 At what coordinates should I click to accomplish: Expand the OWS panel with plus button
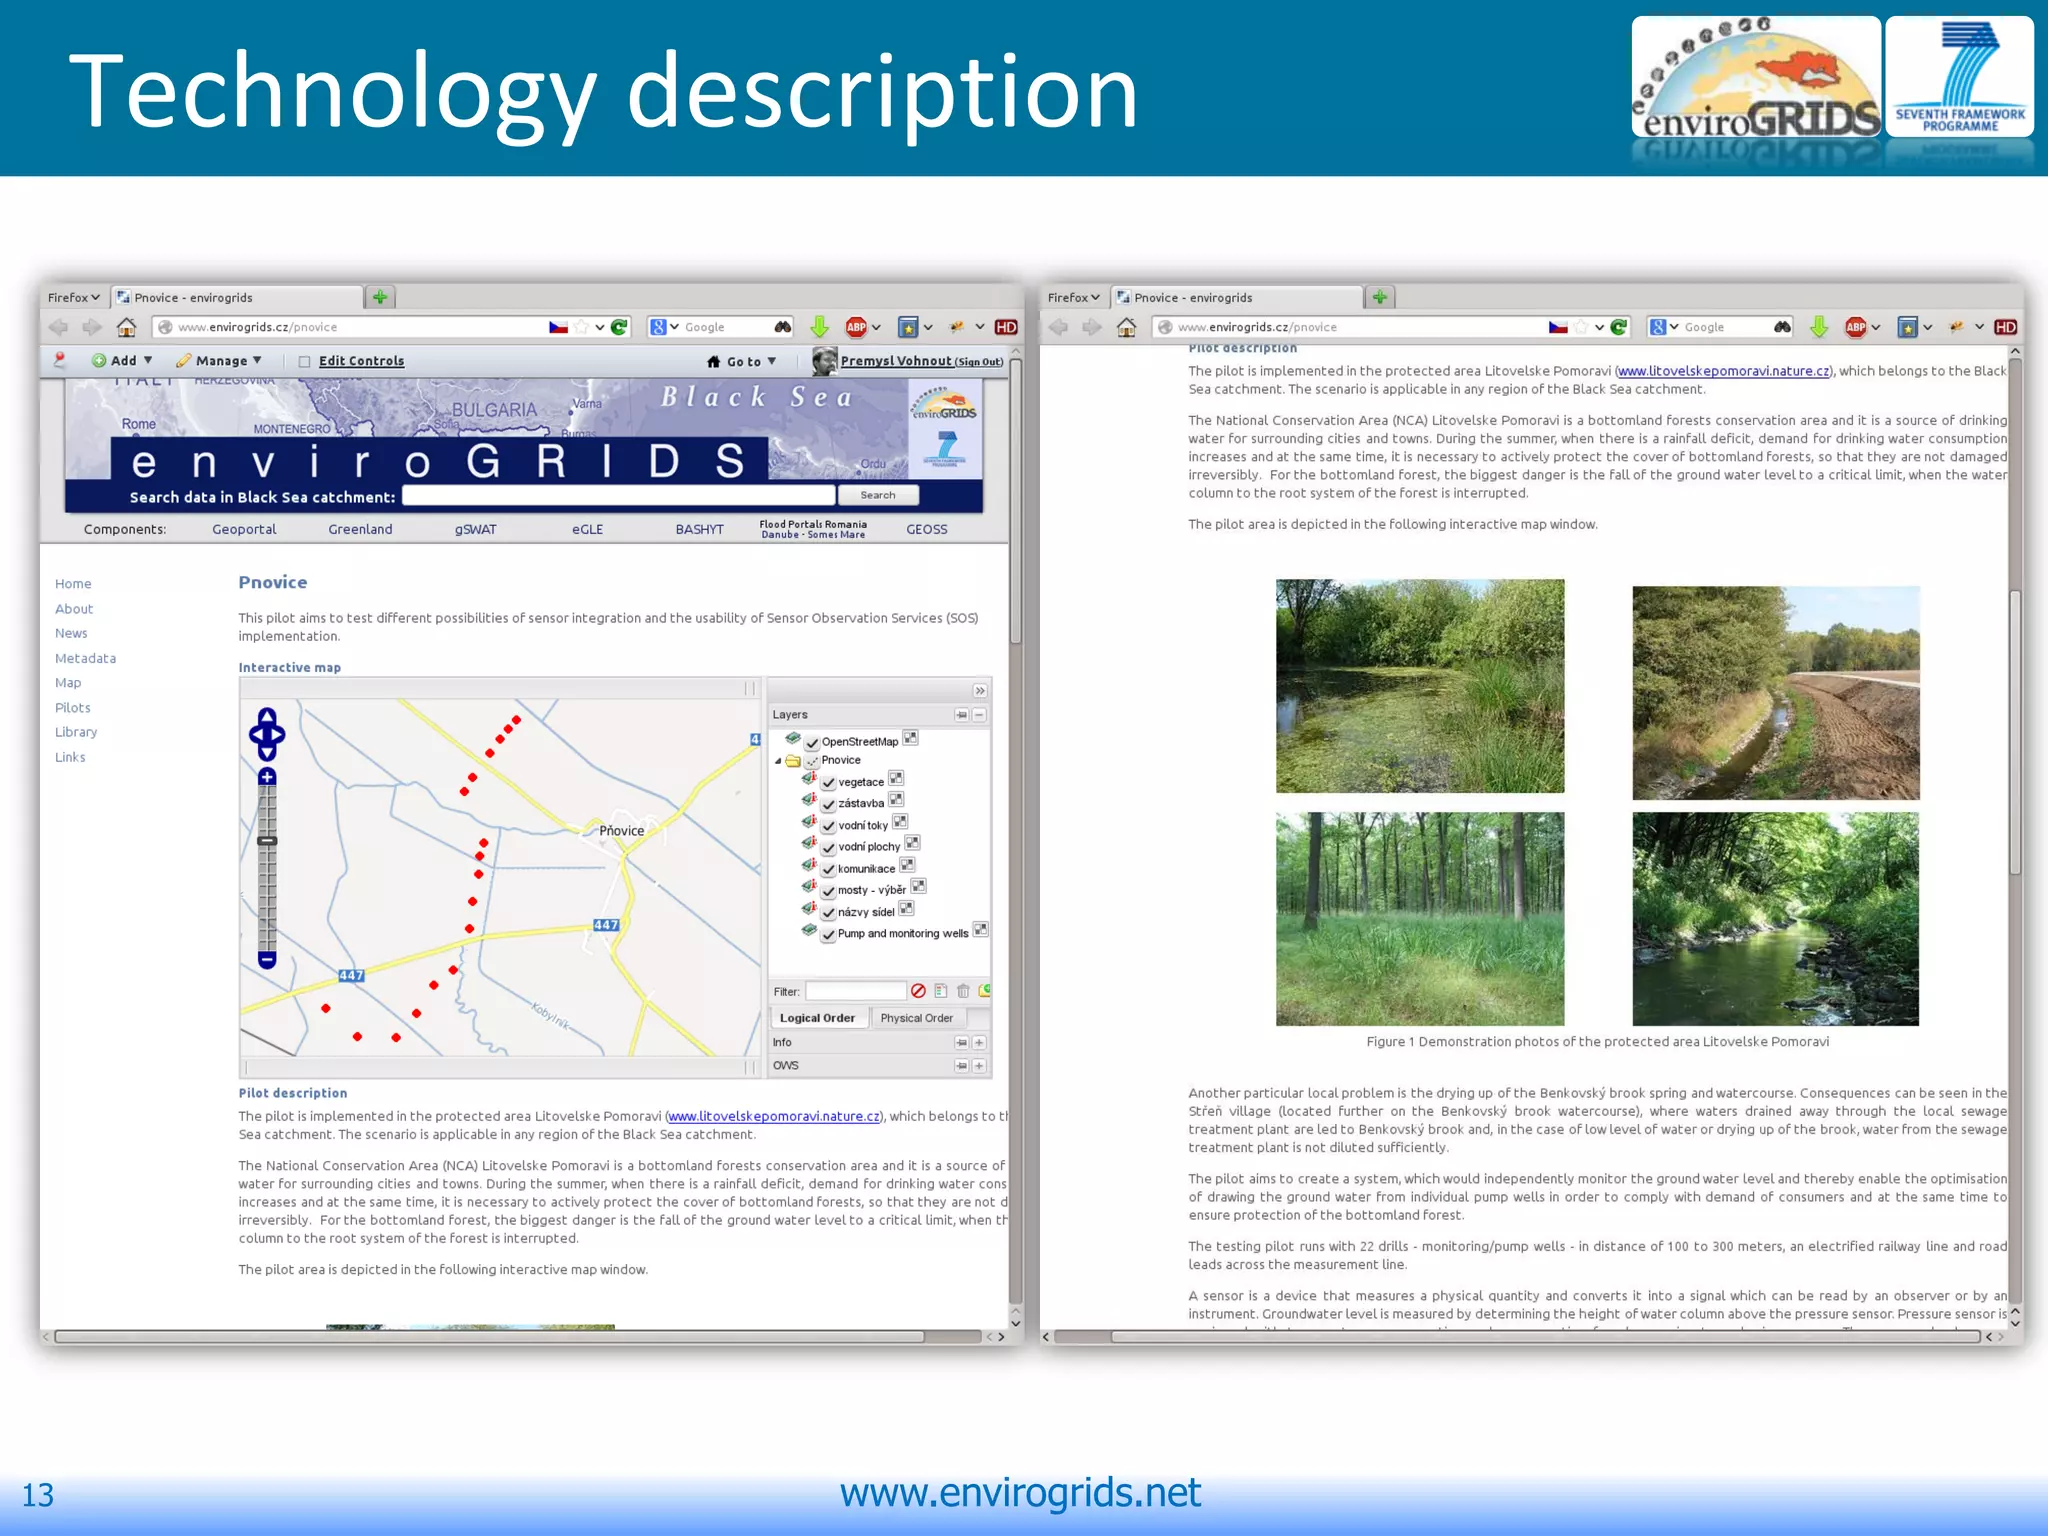[980, 1066]
